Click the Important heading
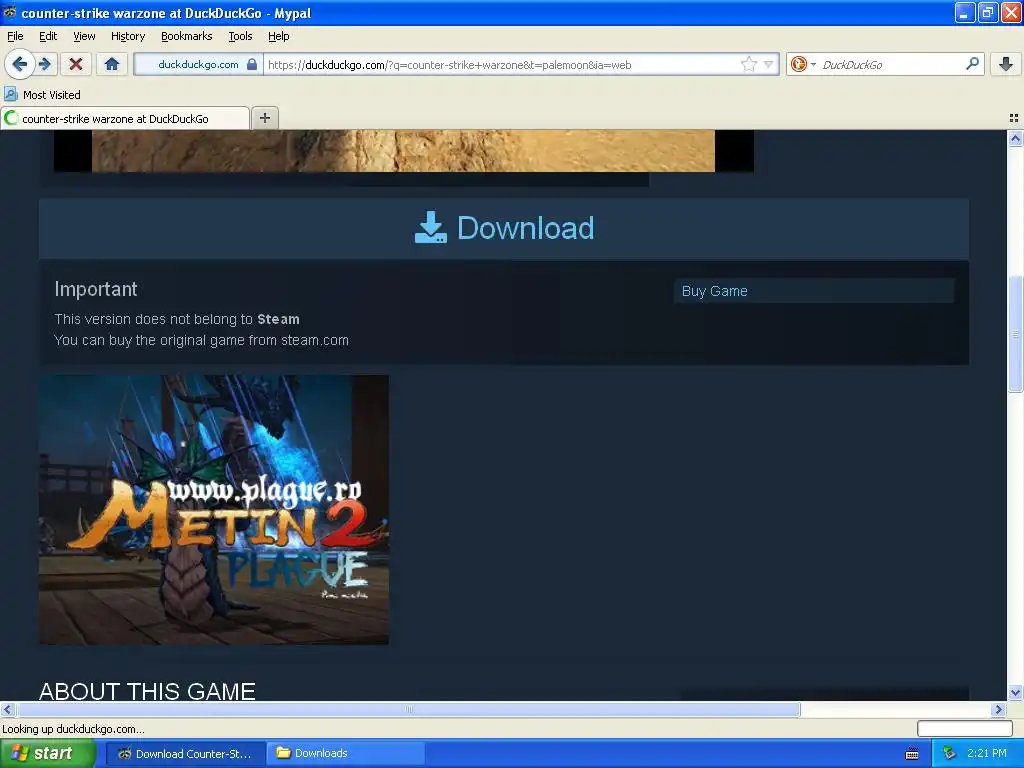Image resolution: width=1024 pixels, height=768 pixels. (x=96, y=289)
